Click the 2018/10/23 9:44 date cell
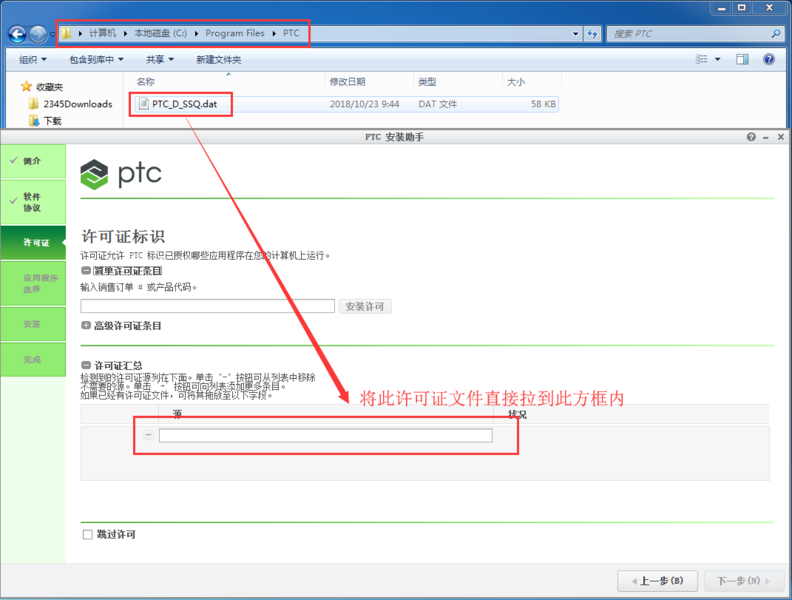Image resolution: width=792 pixels, height=600 pixels. point(364,104)
